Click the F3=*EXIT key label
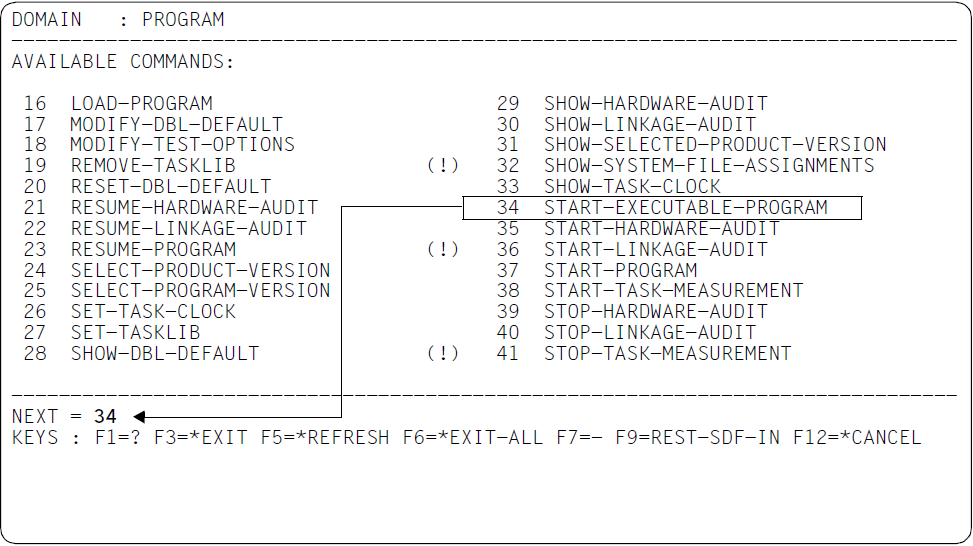The height and width of the screenshot is (546, 973). [x=200, y=437]
